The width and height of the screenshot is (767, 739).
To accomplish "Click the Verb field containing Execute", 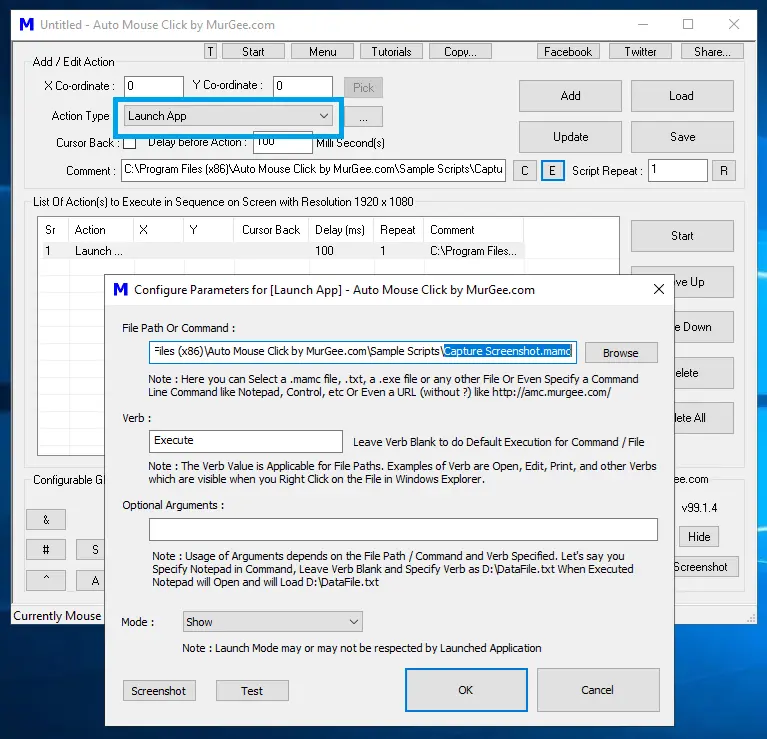I will coord(246,441).
